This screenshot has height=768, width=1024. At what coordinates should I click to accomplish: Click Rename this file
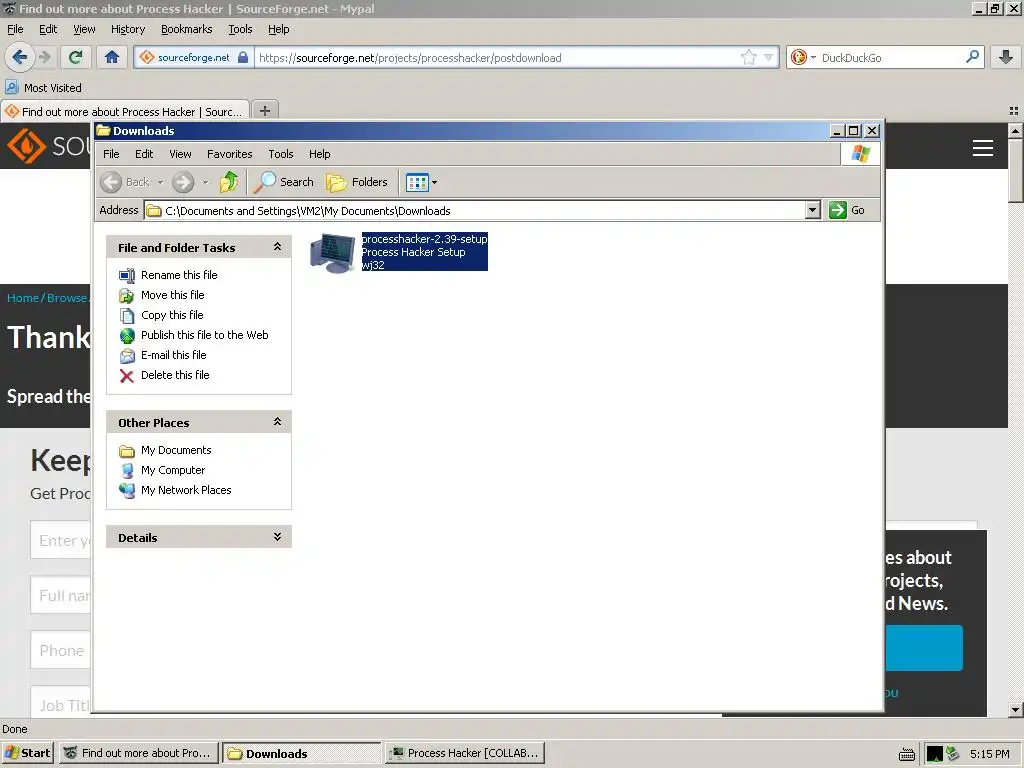tap(179, 275)
